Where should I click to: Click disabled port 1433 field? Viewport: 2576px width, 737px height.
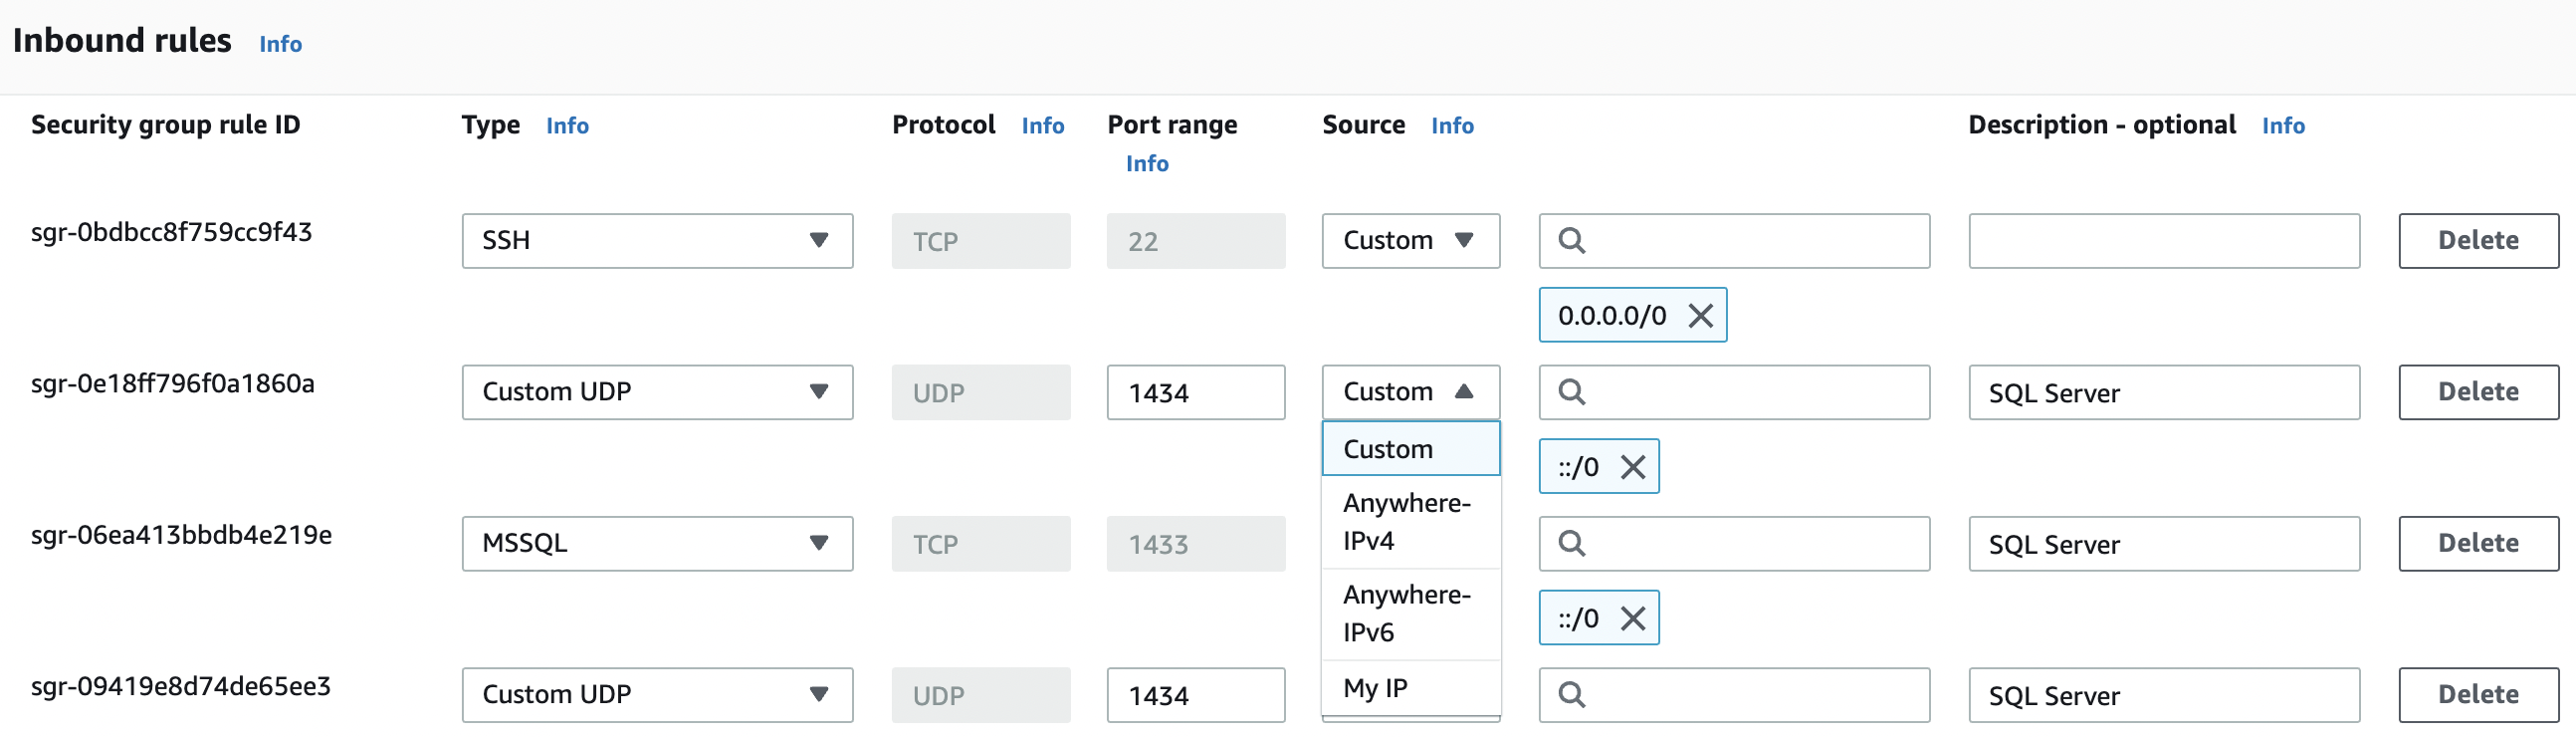pos(1195,543)
